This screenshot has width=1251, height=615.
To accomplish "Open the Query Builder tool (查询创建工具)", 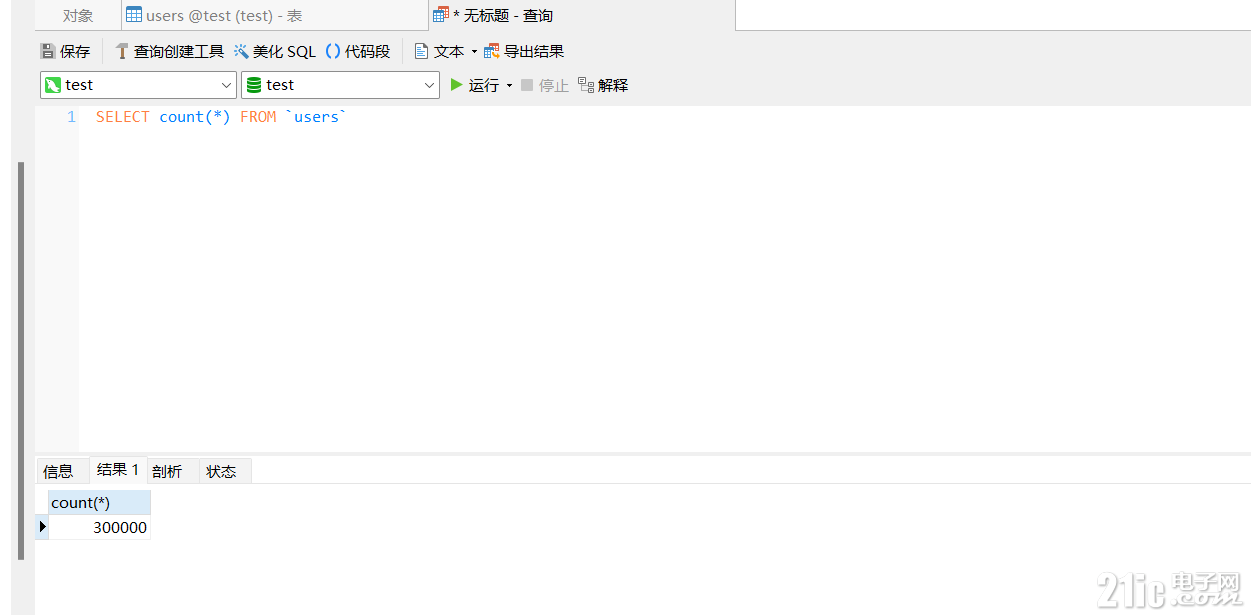I will coord(169,51).
